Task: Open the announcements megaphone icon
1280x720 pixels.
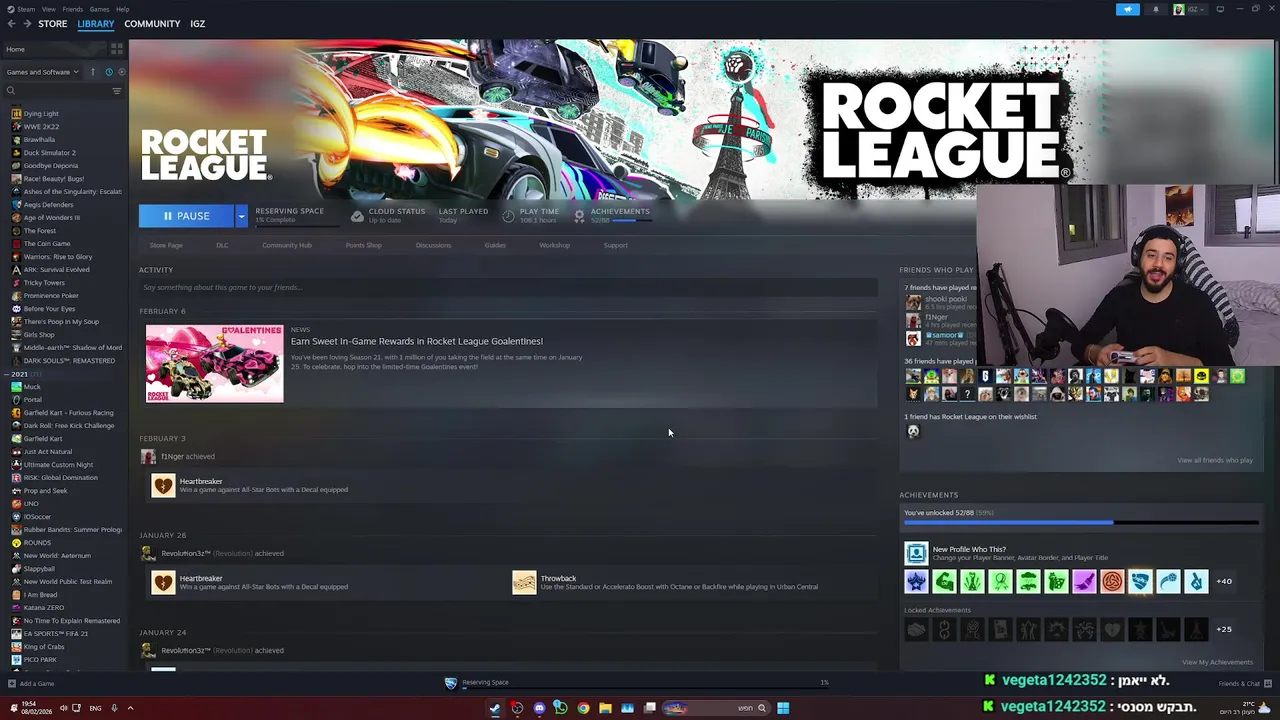Action: tap(1127, 9)
